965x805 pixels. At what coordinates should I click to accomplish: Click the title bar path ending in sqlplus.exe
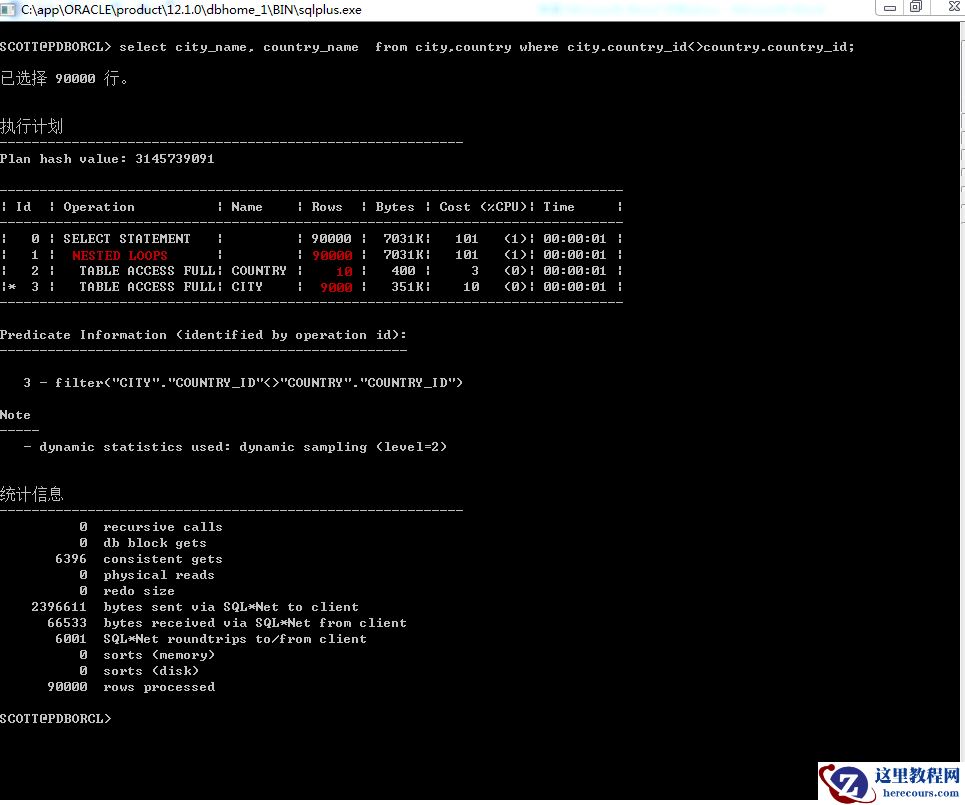coord(191,10)
